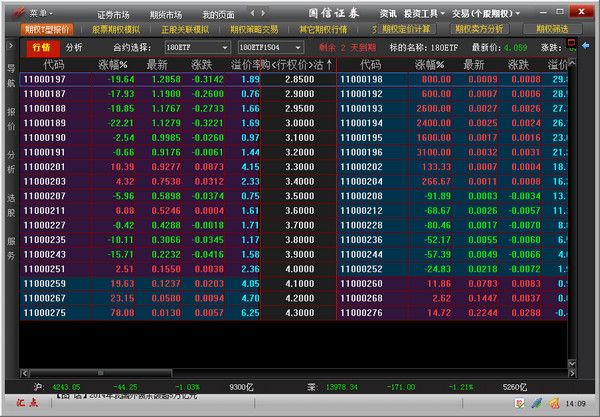The image size is (600, 417).
Task: Click strike price 4.0000
Action: click(299, 269)
